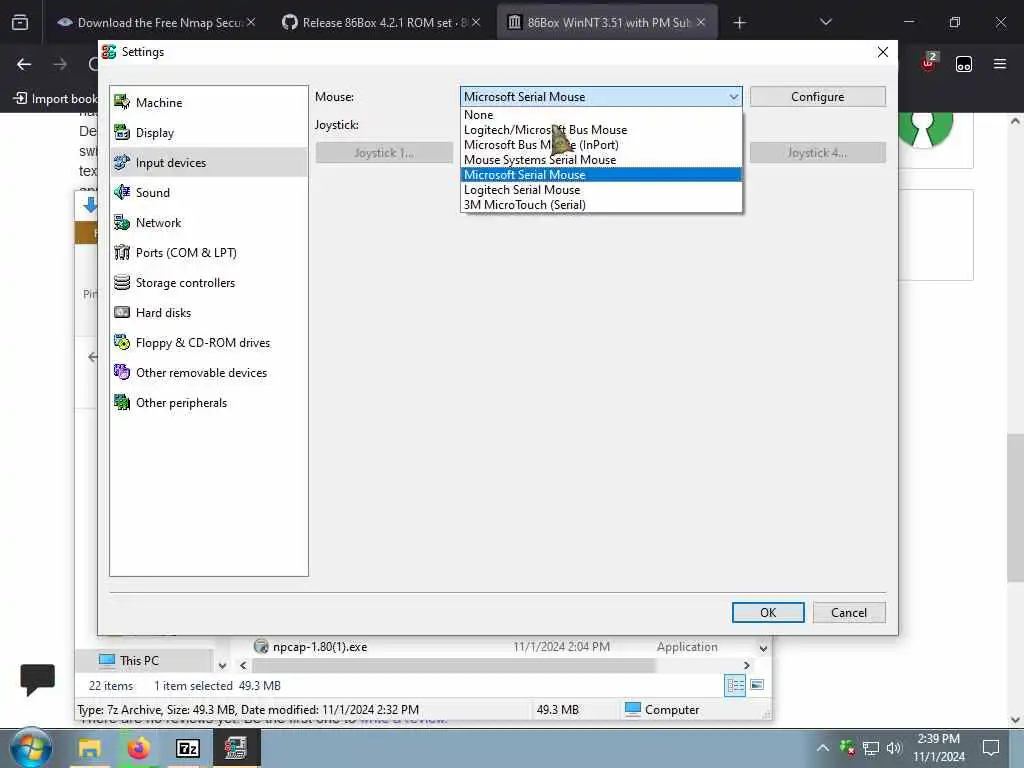Select the Input devices category

(209, 163)
